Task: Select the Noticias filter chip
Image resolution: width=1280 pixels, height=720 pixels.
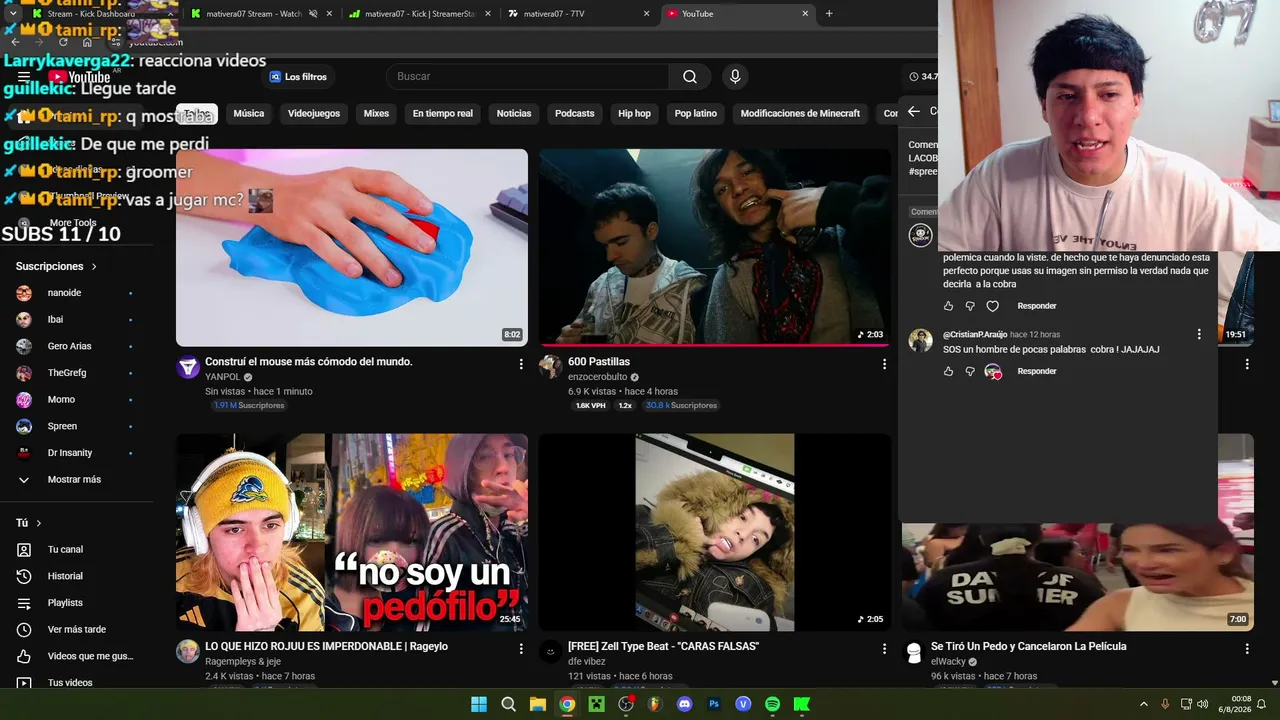Action: 514,114
